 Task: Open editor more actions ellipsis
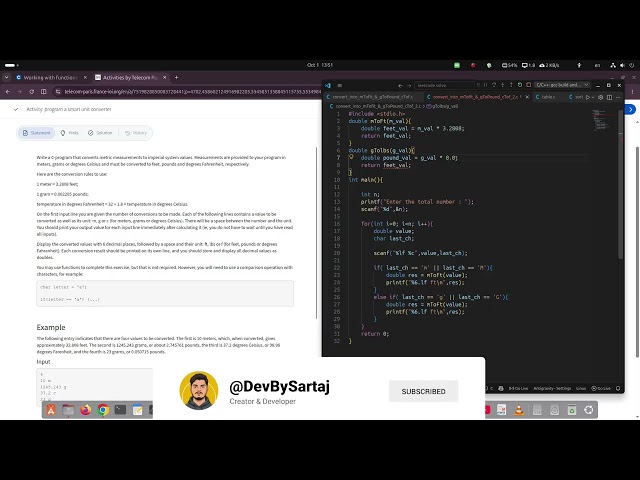pyautogui.click(x=618, y=97)
